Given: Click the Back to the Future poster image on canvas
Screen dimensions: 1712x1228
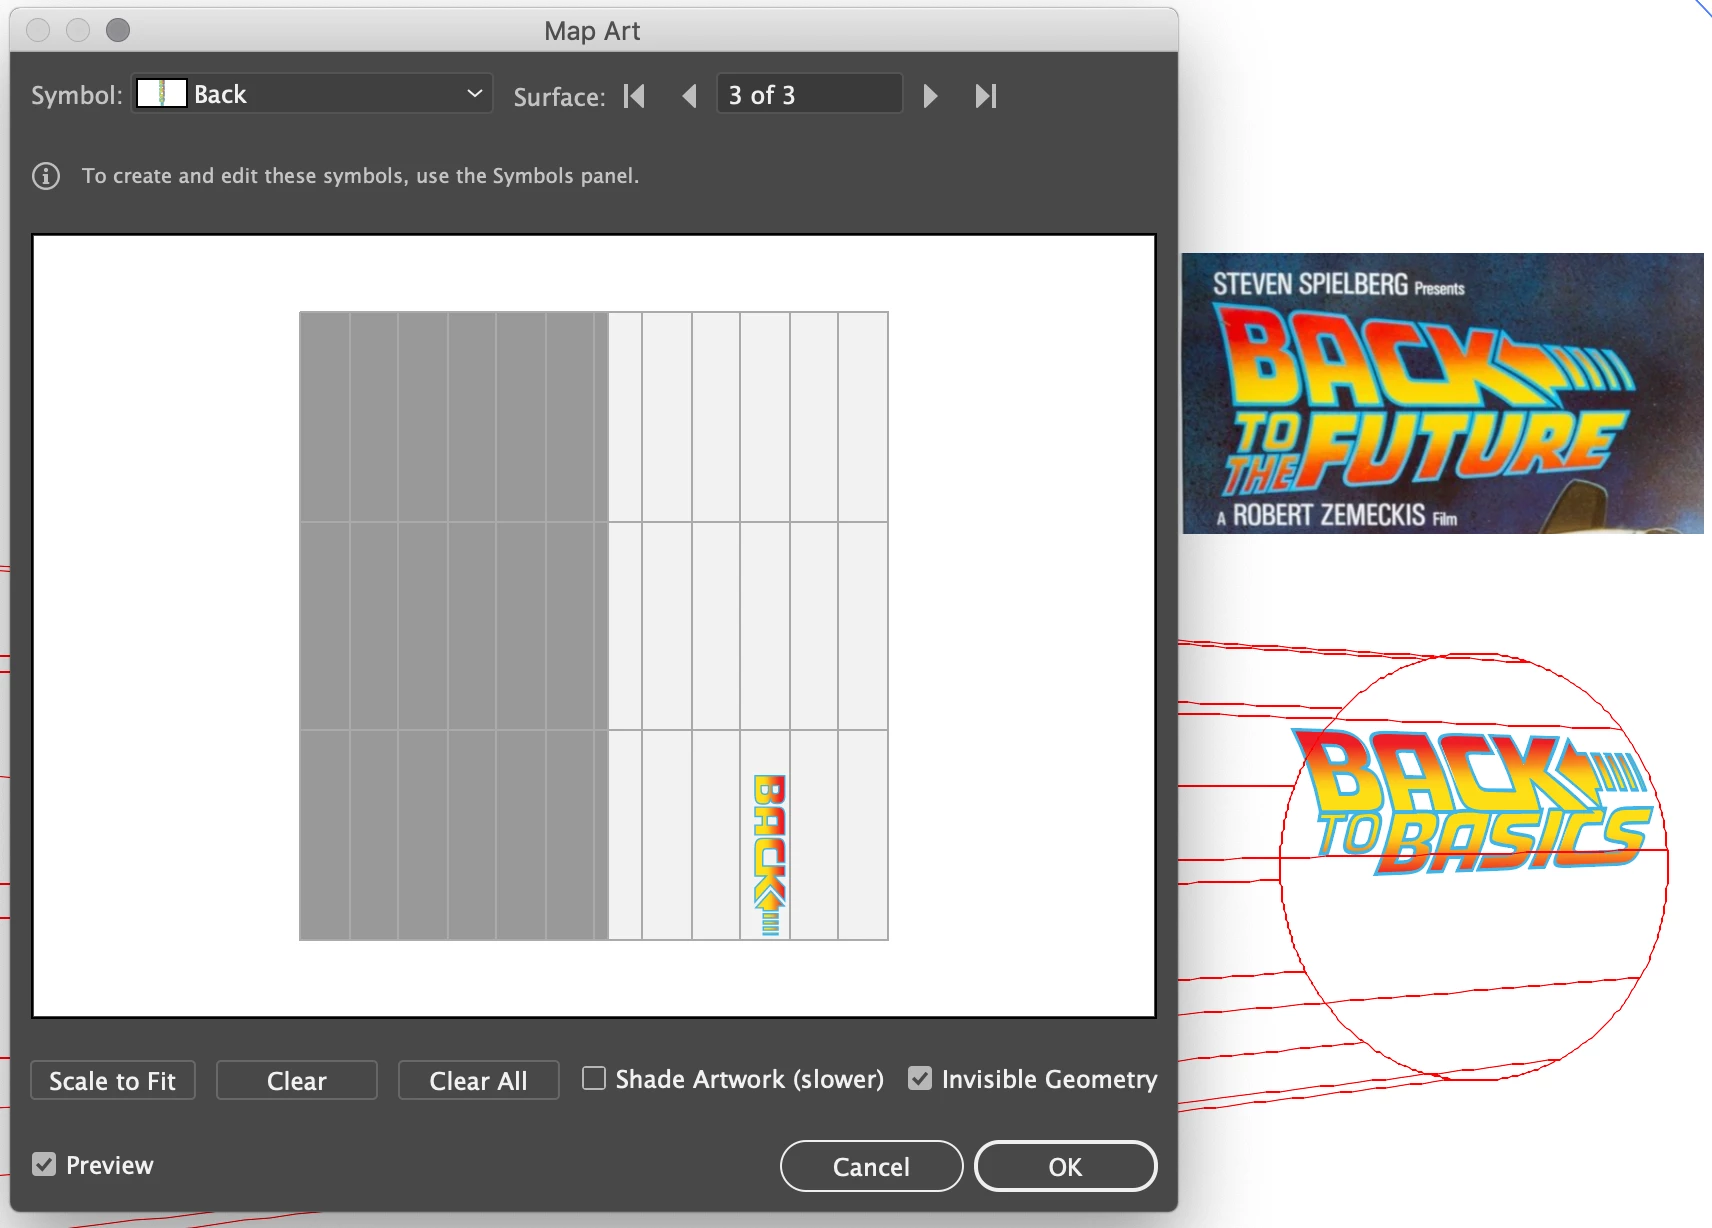Looking at the screenshot, I should tap(1442, 393).
